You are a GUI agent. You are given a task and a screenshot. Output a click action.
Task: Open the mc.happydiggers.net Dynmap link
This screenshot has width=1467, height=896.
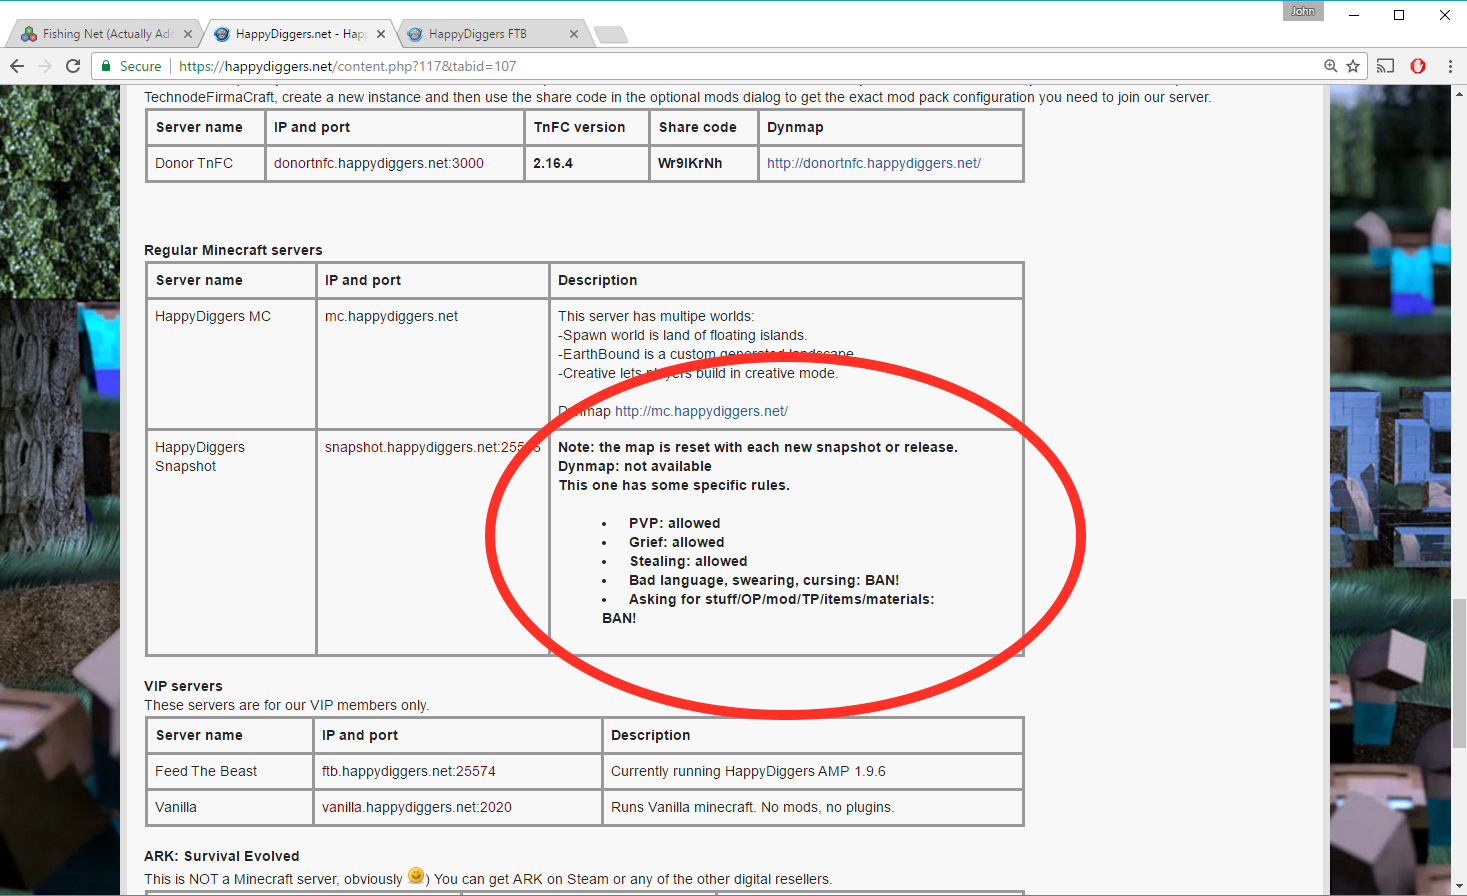(x=701, y=411)
